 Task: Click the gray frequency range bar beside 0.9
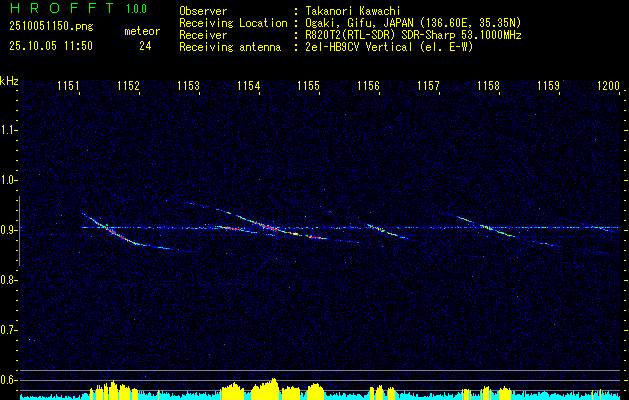(19, 231)
